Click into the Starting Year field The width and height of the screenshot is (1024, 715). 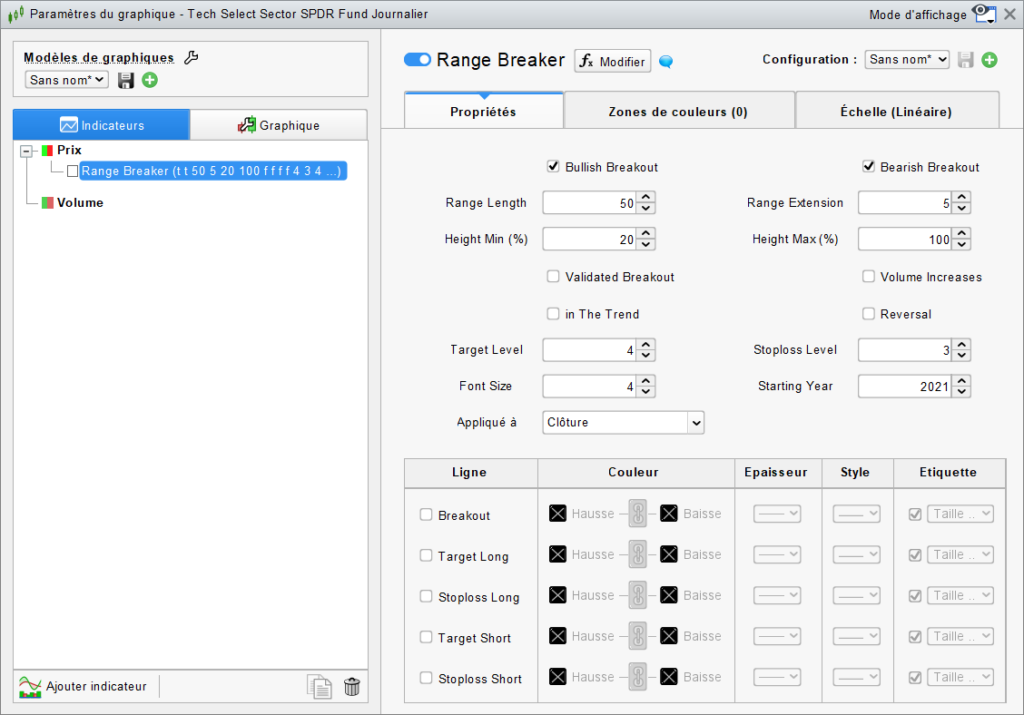905,386
